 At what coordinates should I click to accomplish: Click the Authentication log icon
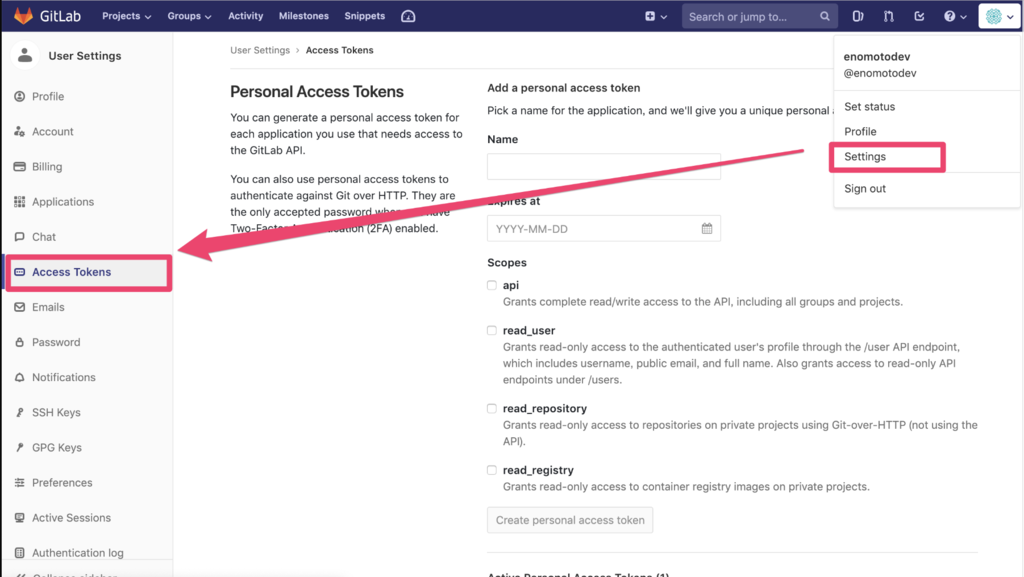click(x=20, y=553)
